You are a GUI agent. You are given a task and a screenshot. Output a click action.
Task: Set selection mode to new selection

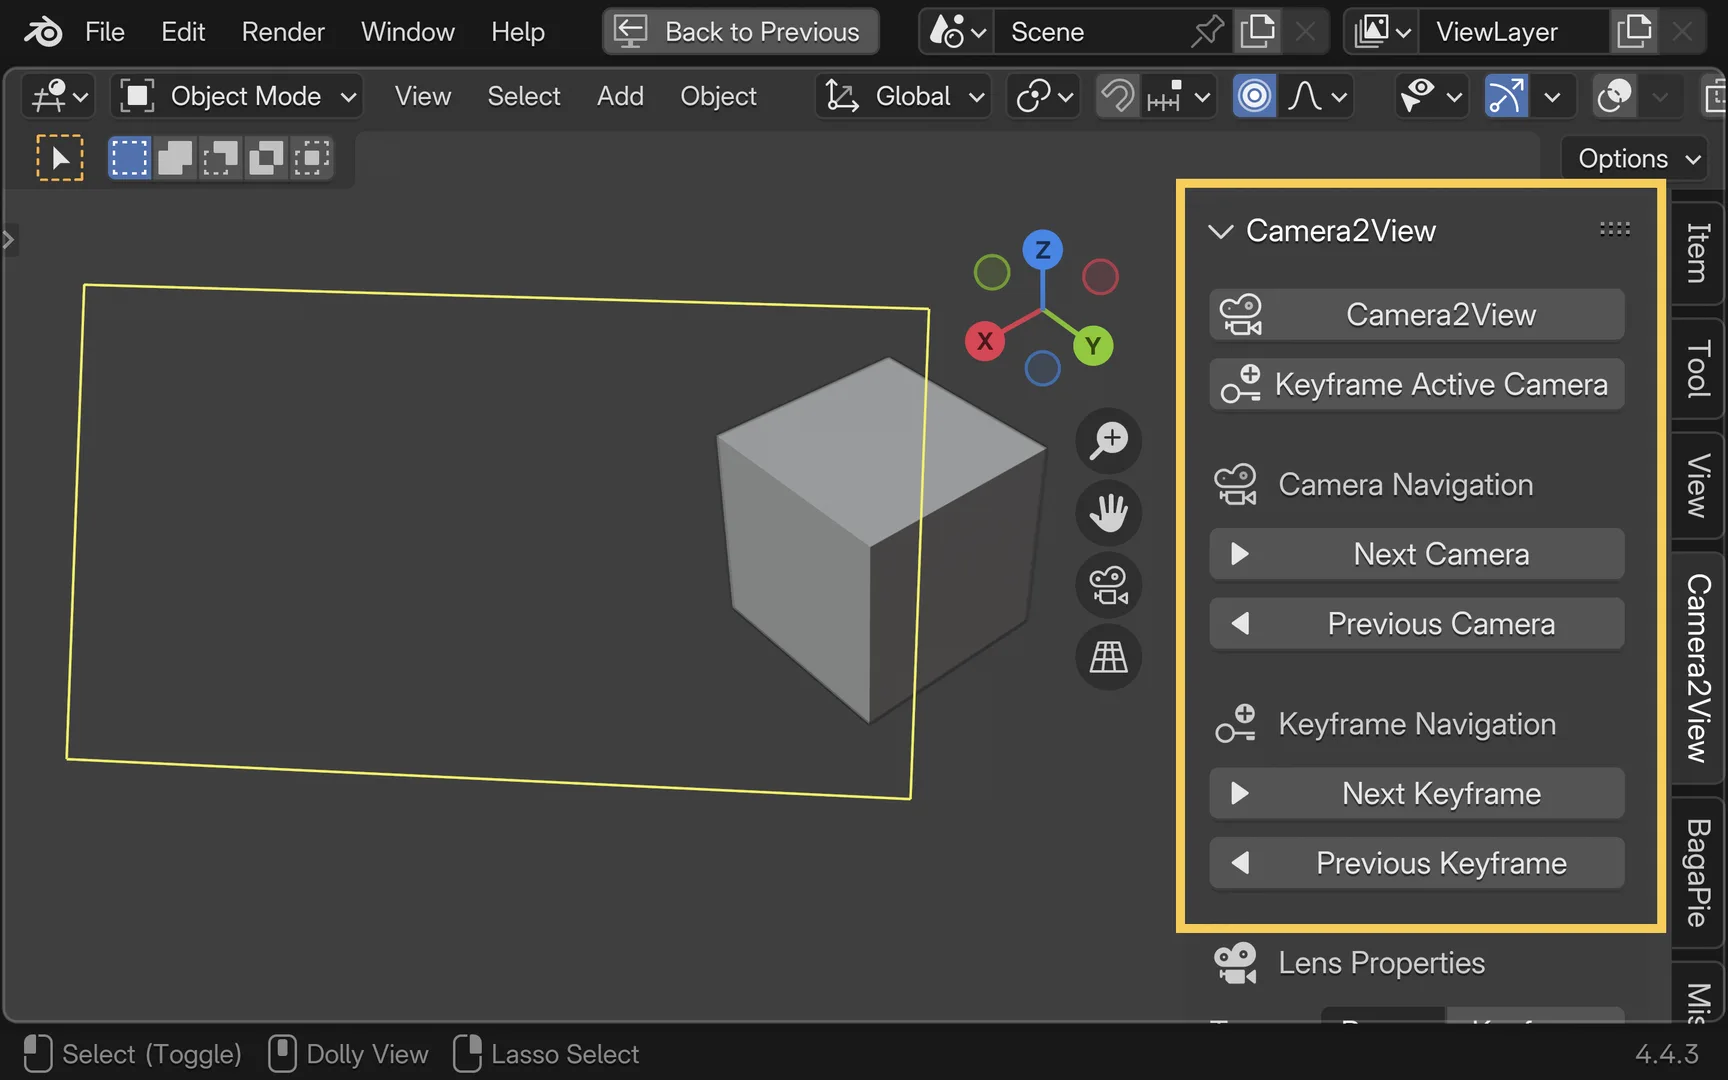[x=129, y=158]
